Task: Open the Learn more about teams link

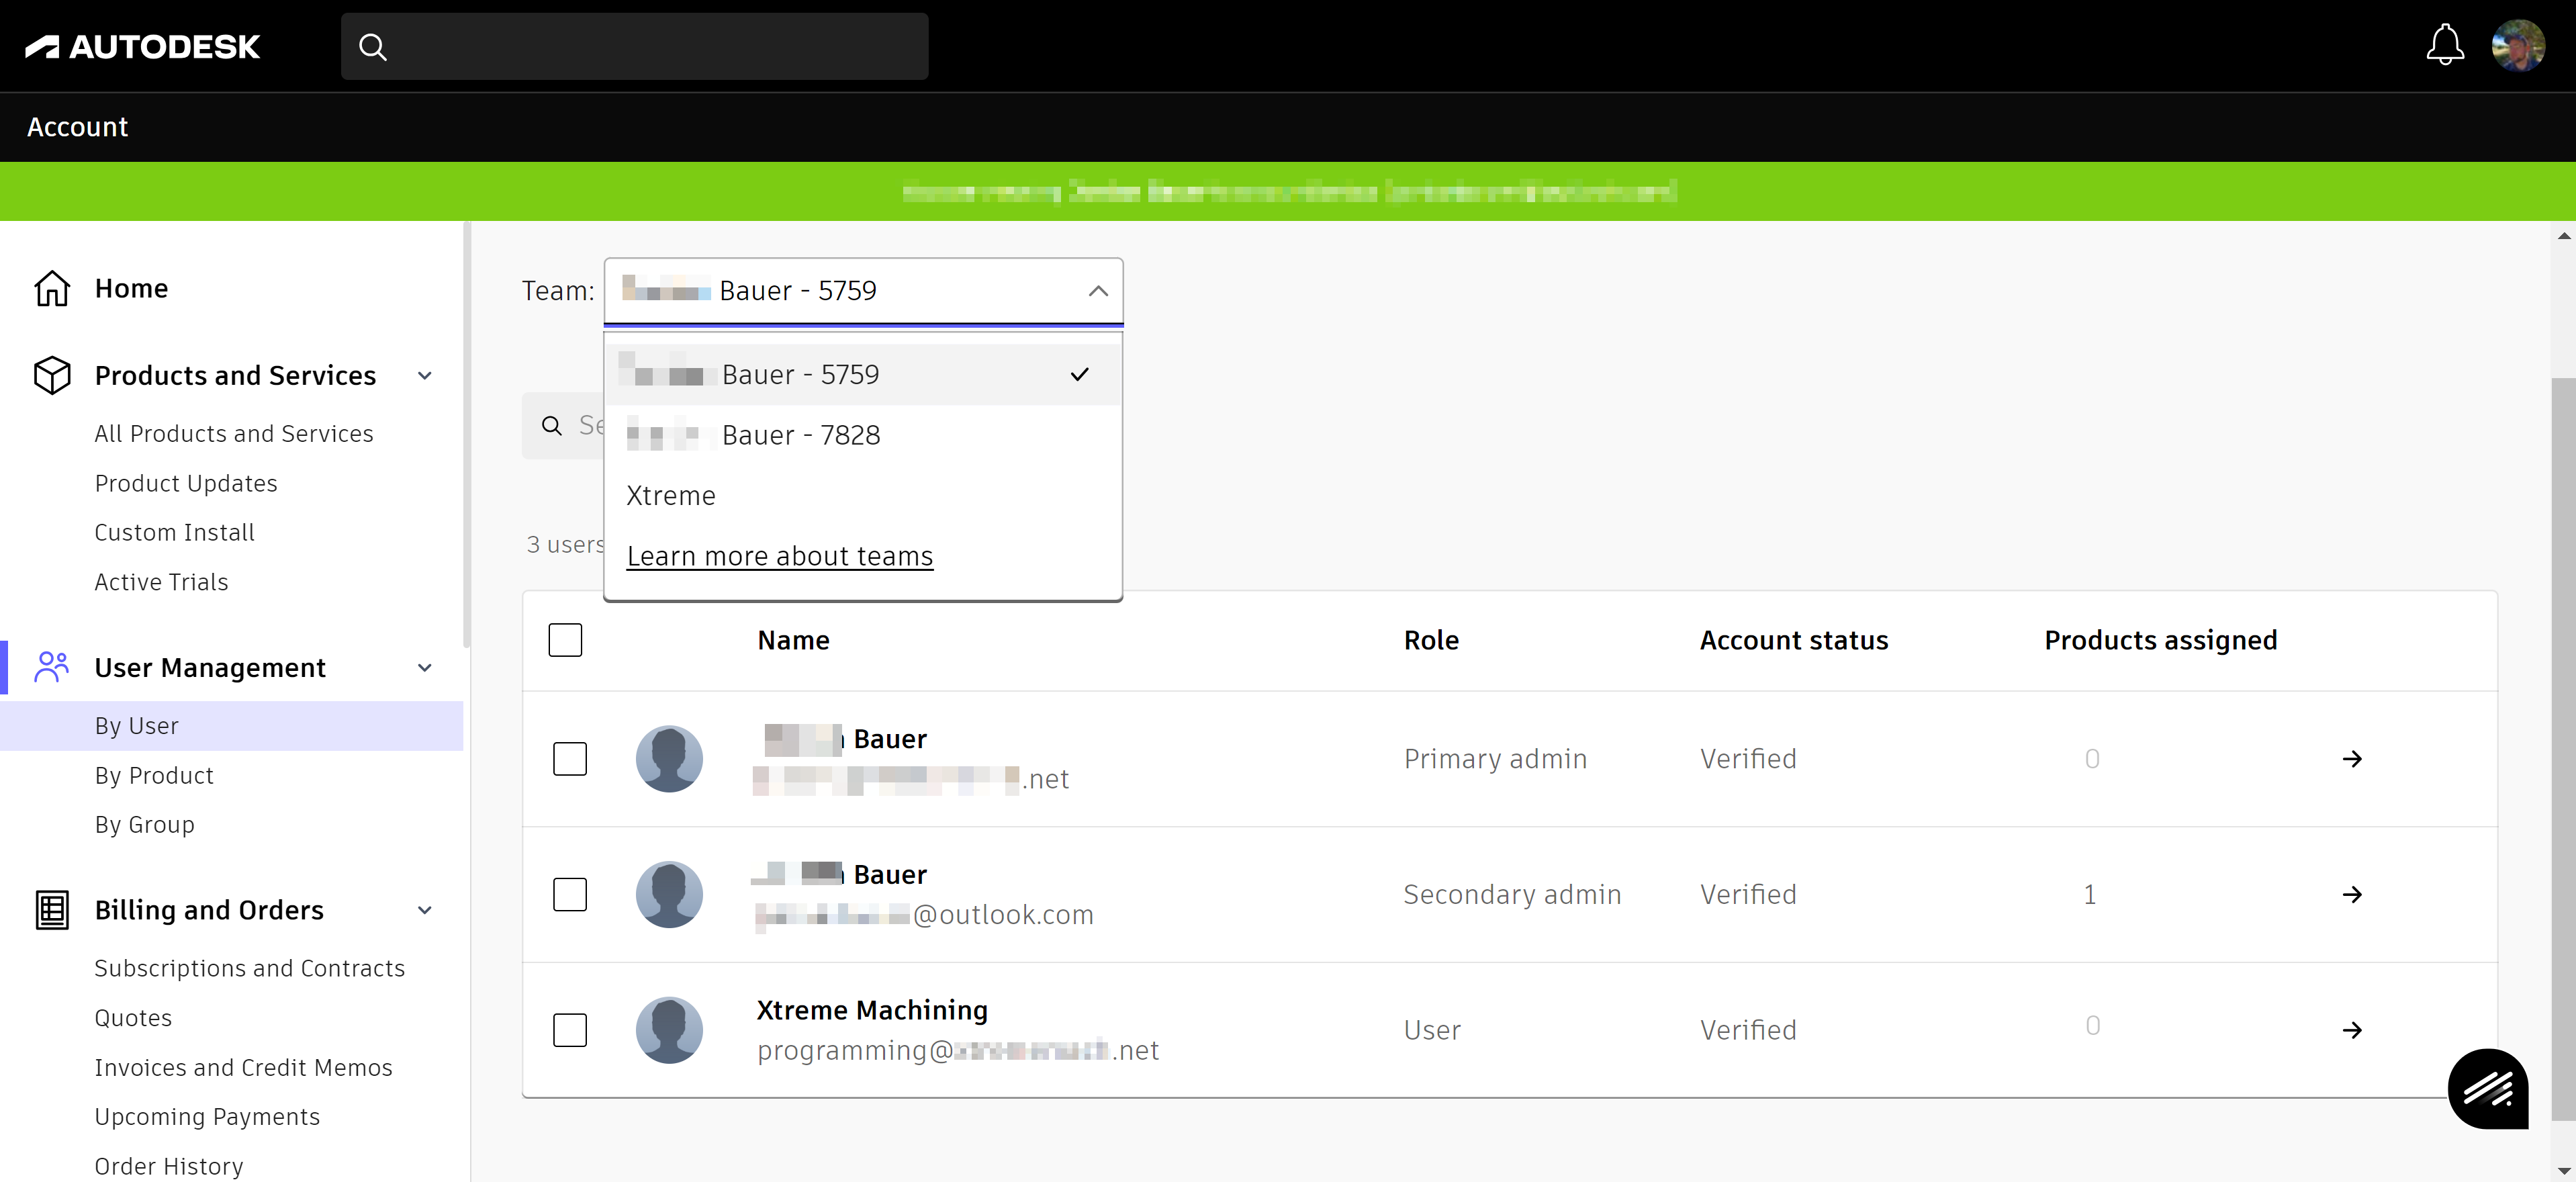Action: pos(779,556)
